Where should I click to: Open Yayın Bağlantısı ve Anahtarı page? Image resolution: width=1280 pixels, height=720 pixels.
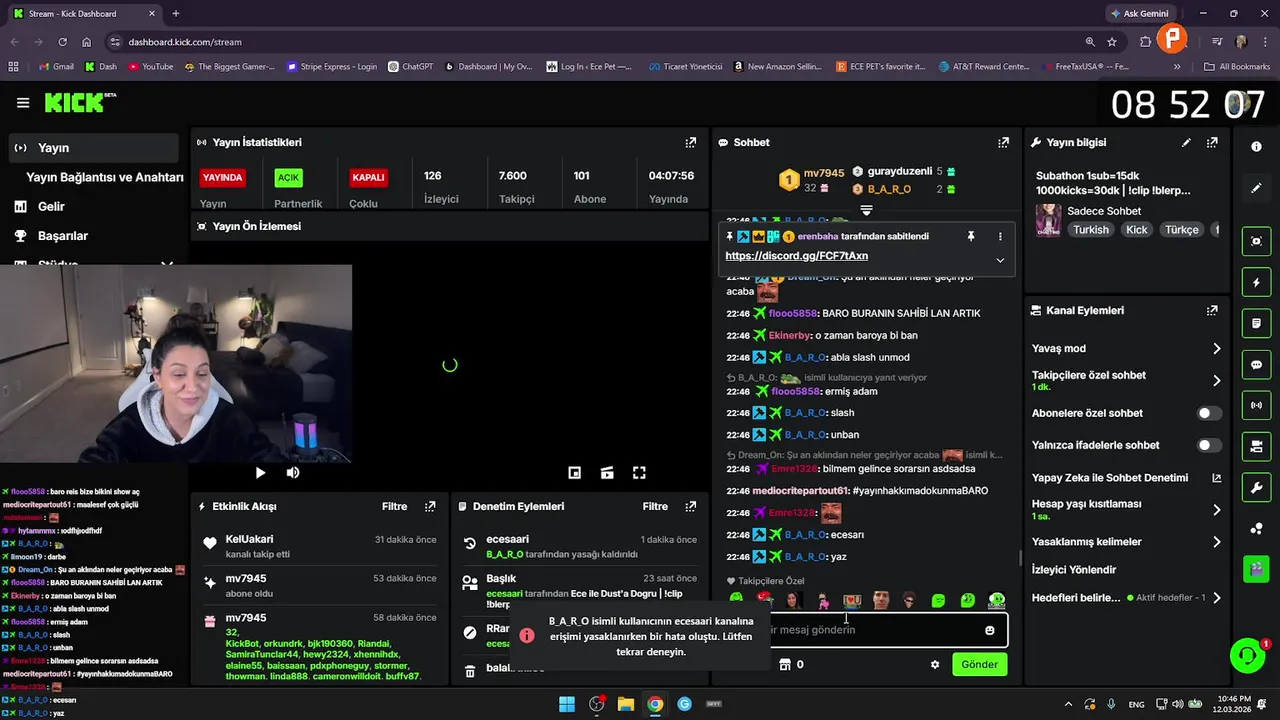(x=104, y=177)
